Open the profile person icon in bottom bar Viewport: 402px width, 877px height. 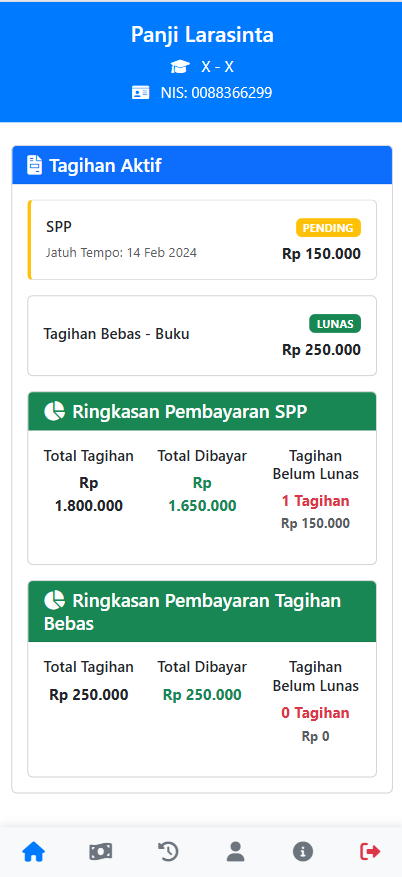tap(235, 852)
